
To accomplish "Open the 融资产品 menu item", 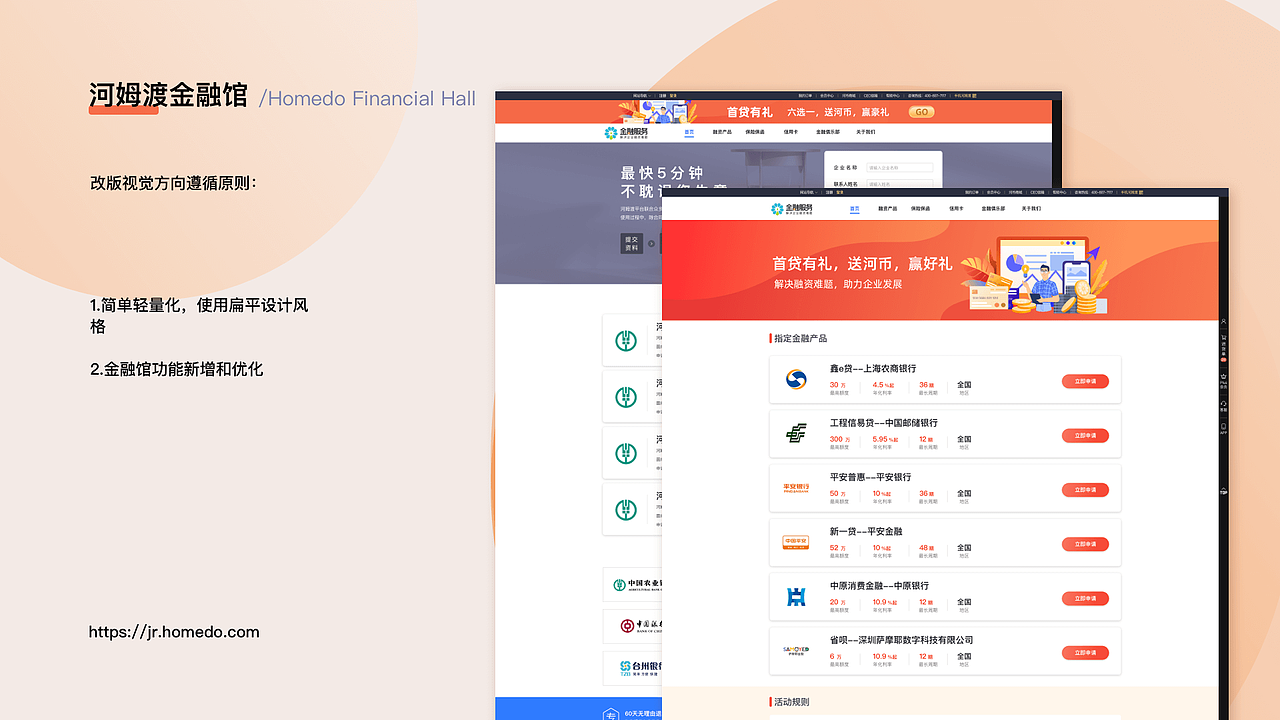I will 888,209.
